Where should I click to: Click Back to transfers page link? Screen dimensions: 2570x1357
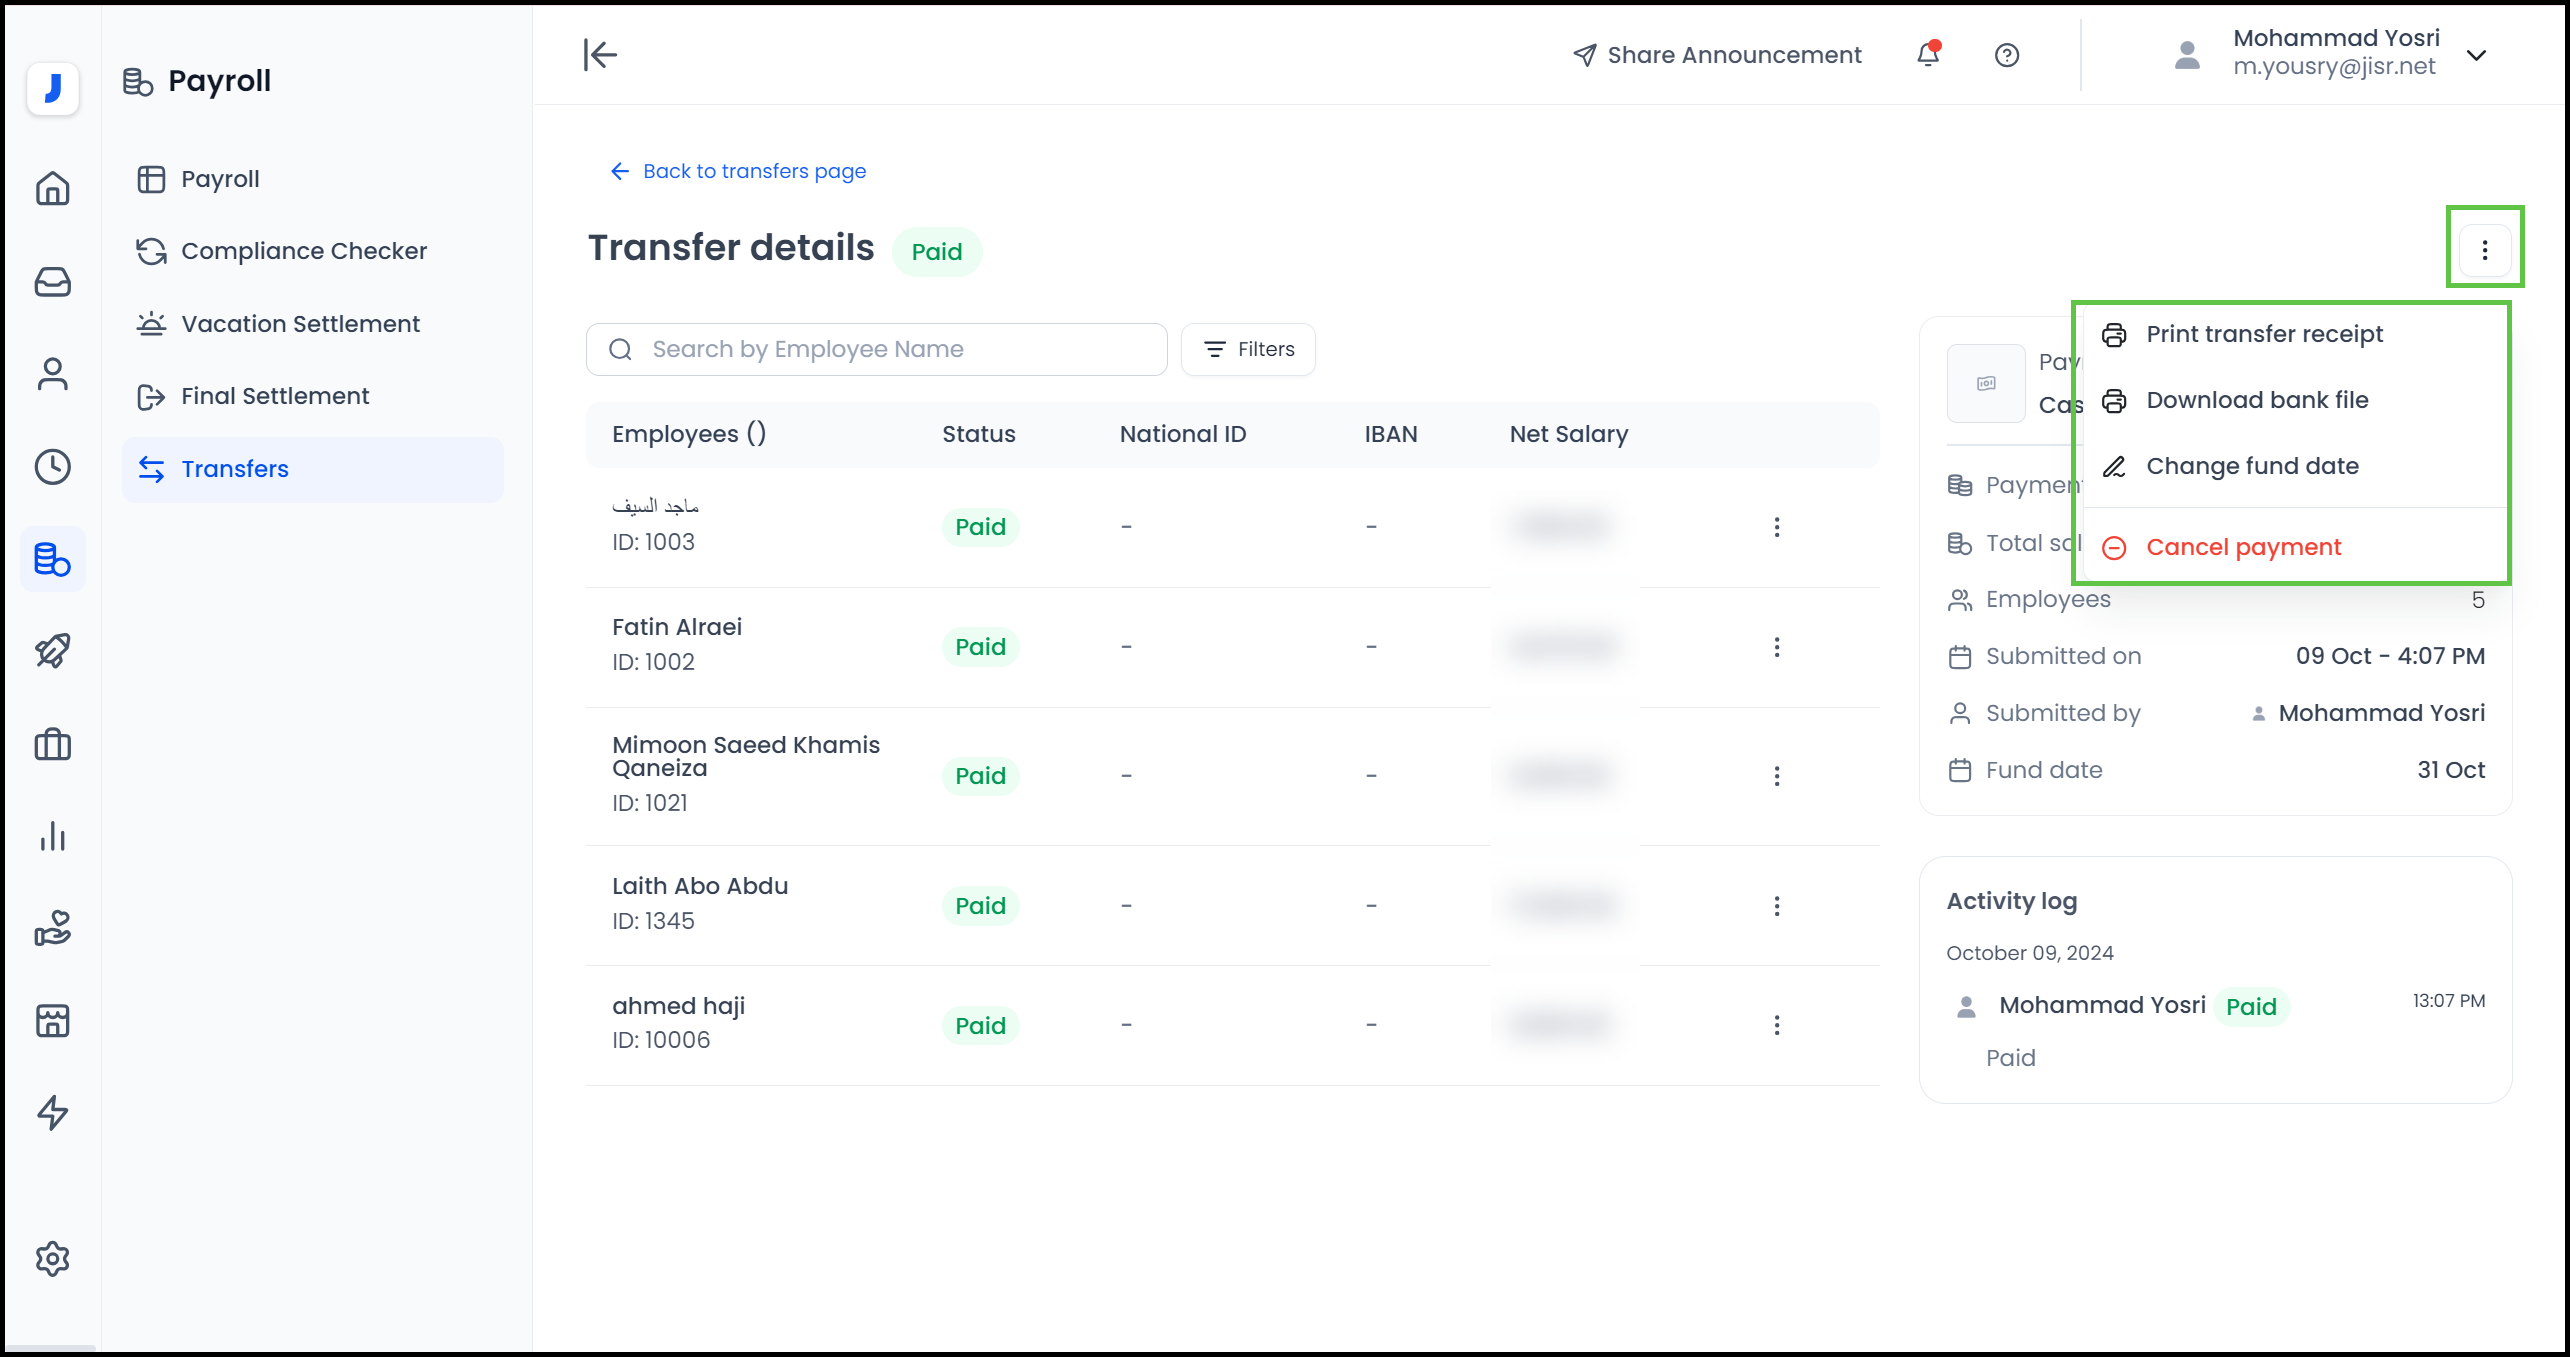pyautogui.click(x=737, y=171)
